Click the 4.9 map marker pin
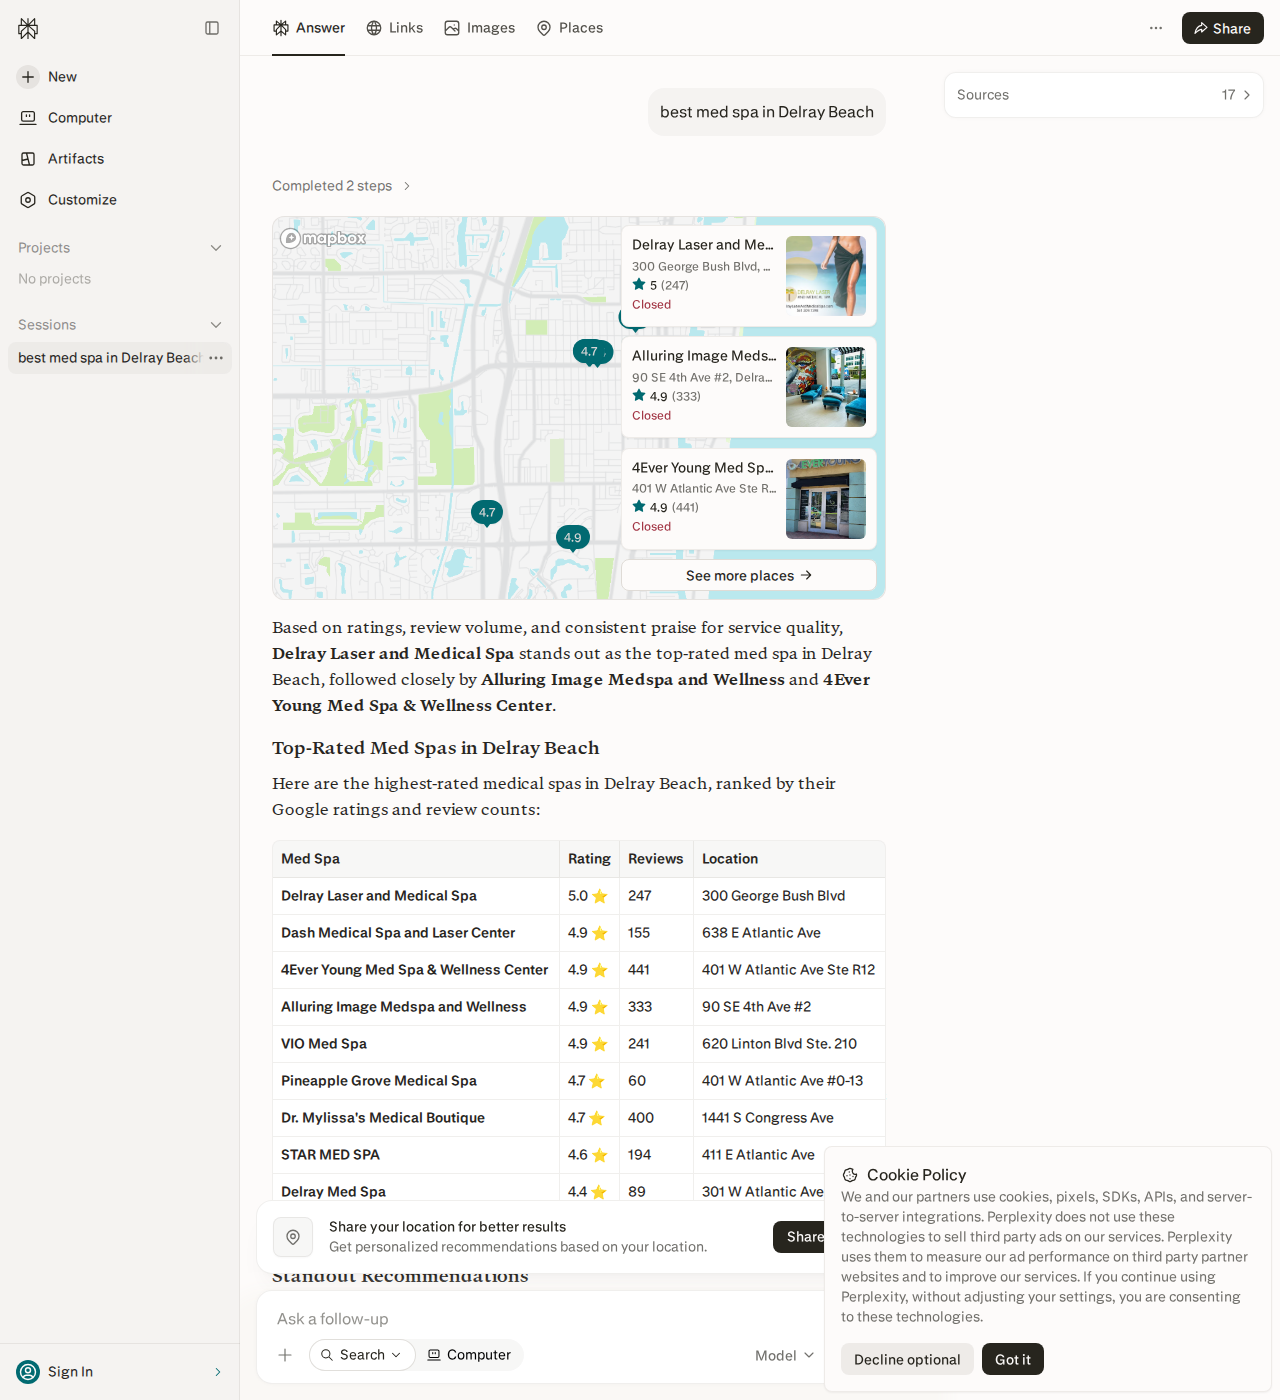The width and height of the screenshot is (1280, 1400). coord(573,538)
